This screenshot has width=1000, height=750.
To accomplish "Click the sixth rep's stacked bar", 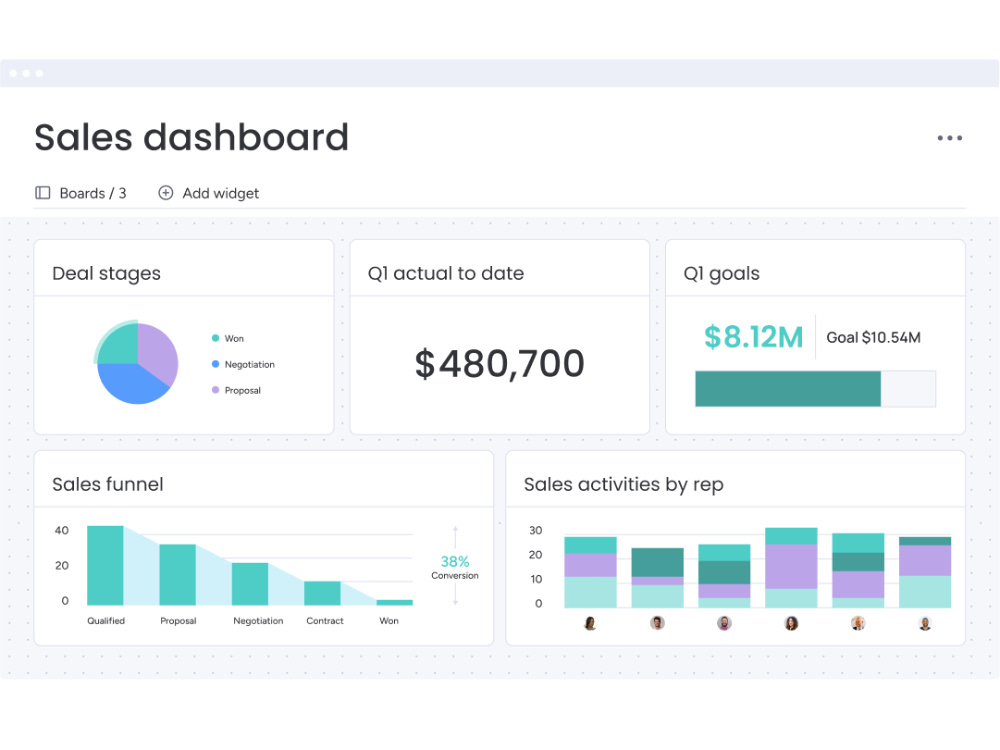I will point(925,572).
